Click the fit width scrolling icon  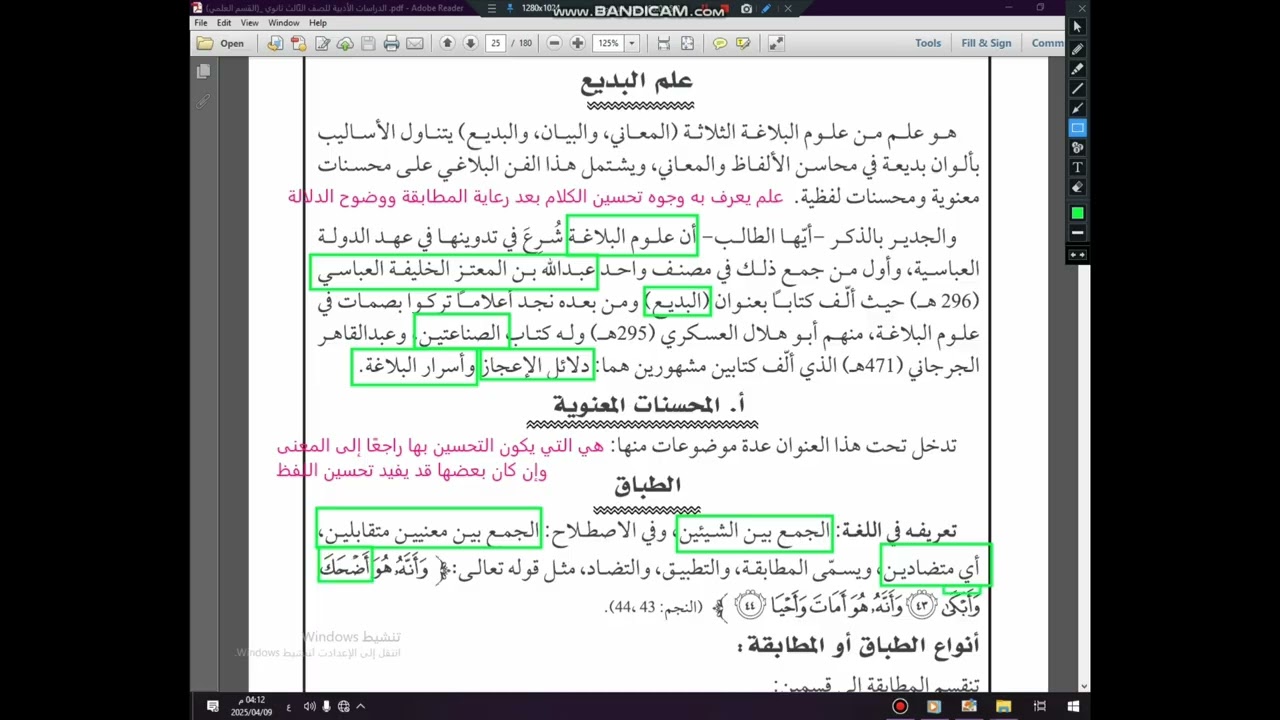[663, 43]
